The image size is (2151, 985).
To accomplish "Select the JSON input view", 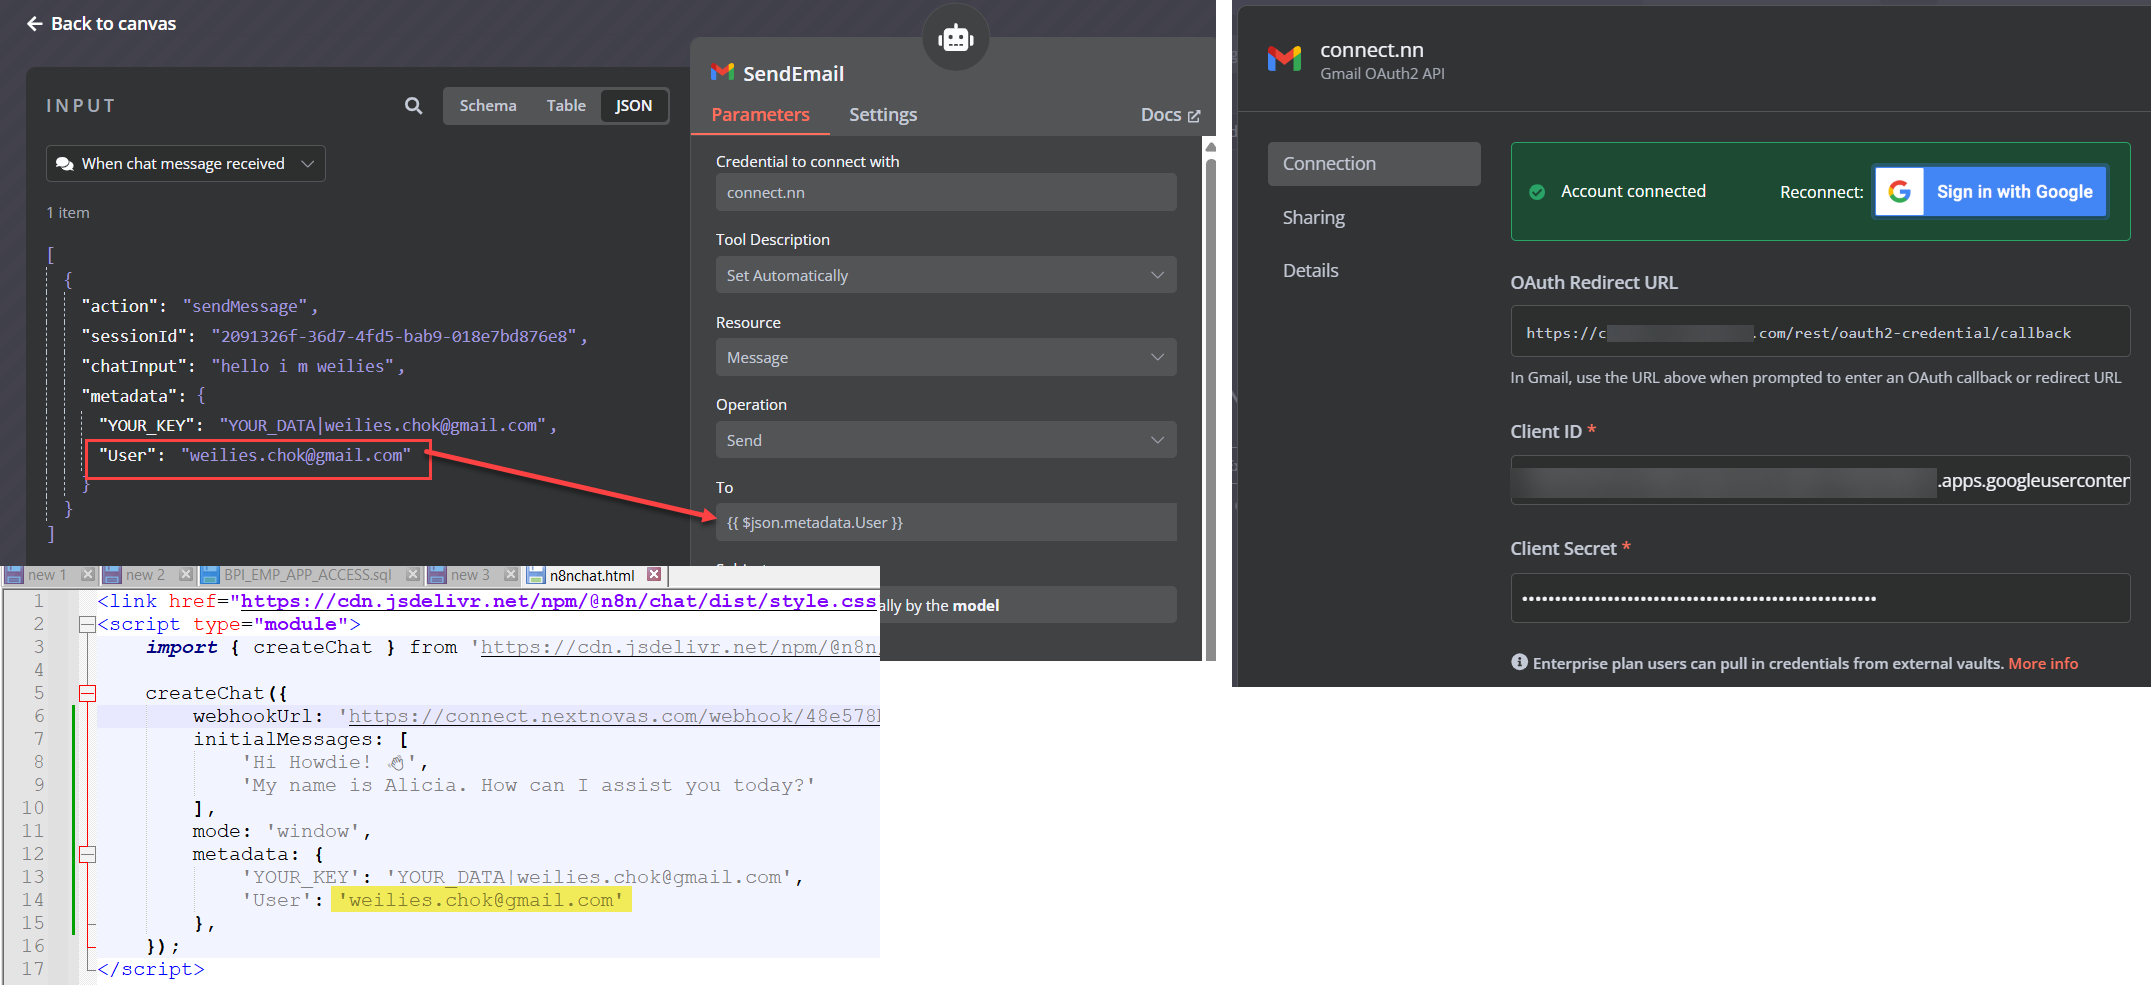I will pyautogui.click(x=633, y=106).
